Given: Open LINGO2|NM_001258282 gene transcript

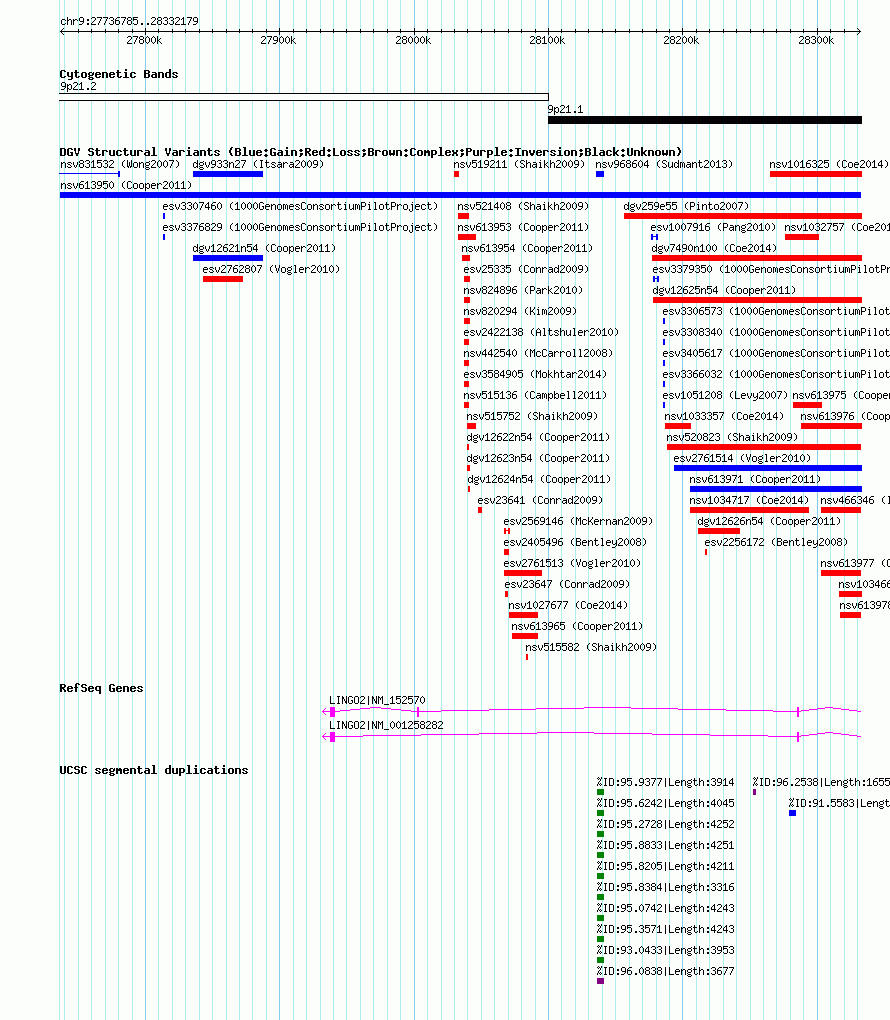Looking at the screenshot, I should 591,736.
